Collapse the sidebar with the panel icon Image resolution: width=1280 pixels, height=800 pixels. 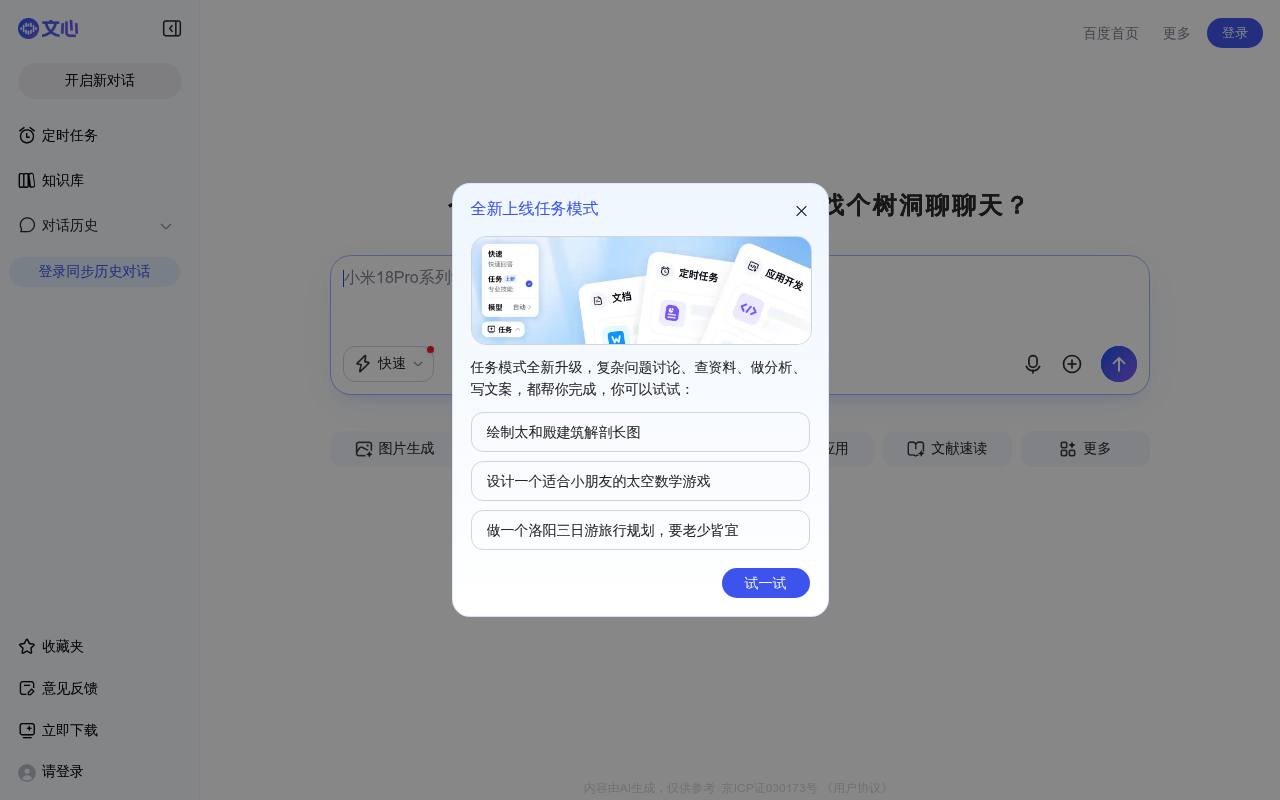pyautogui.click(x=172, y=29)
